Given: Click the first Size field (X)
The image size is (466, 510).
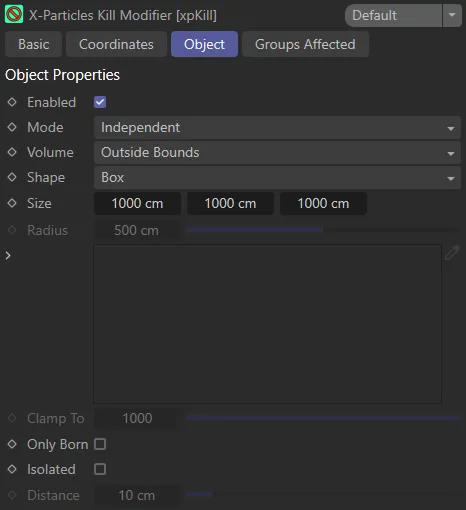Looking at the screenshot, I should click(x=137, y=203).
